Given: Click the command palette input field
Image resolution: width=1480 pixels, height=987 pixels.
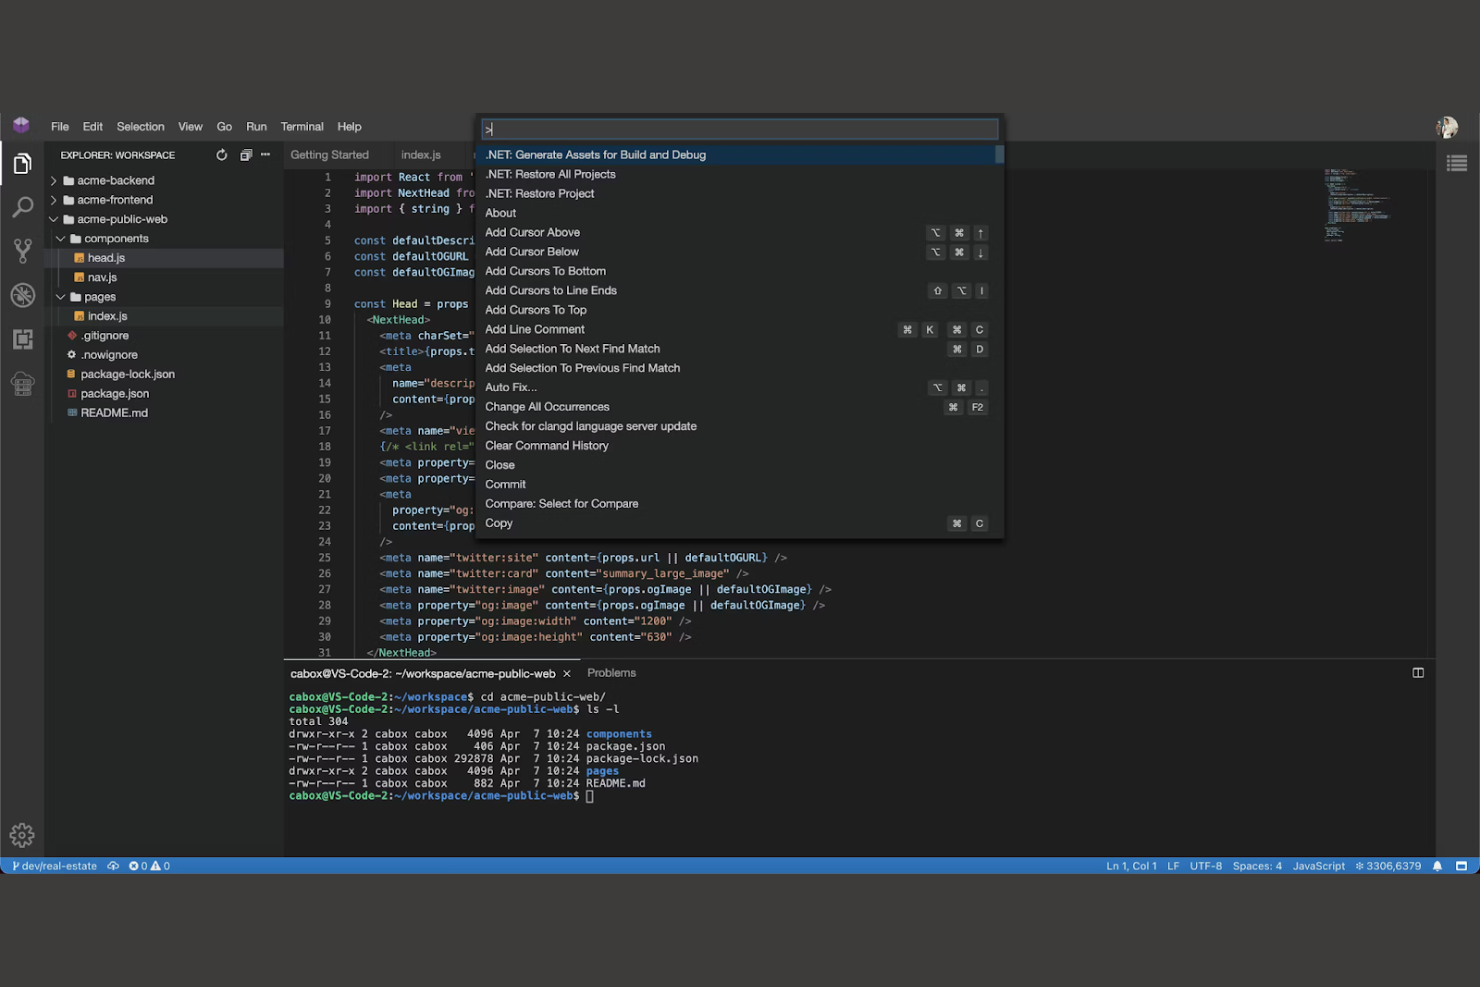Looking at the screenshot, I should (x=739, y=128).
